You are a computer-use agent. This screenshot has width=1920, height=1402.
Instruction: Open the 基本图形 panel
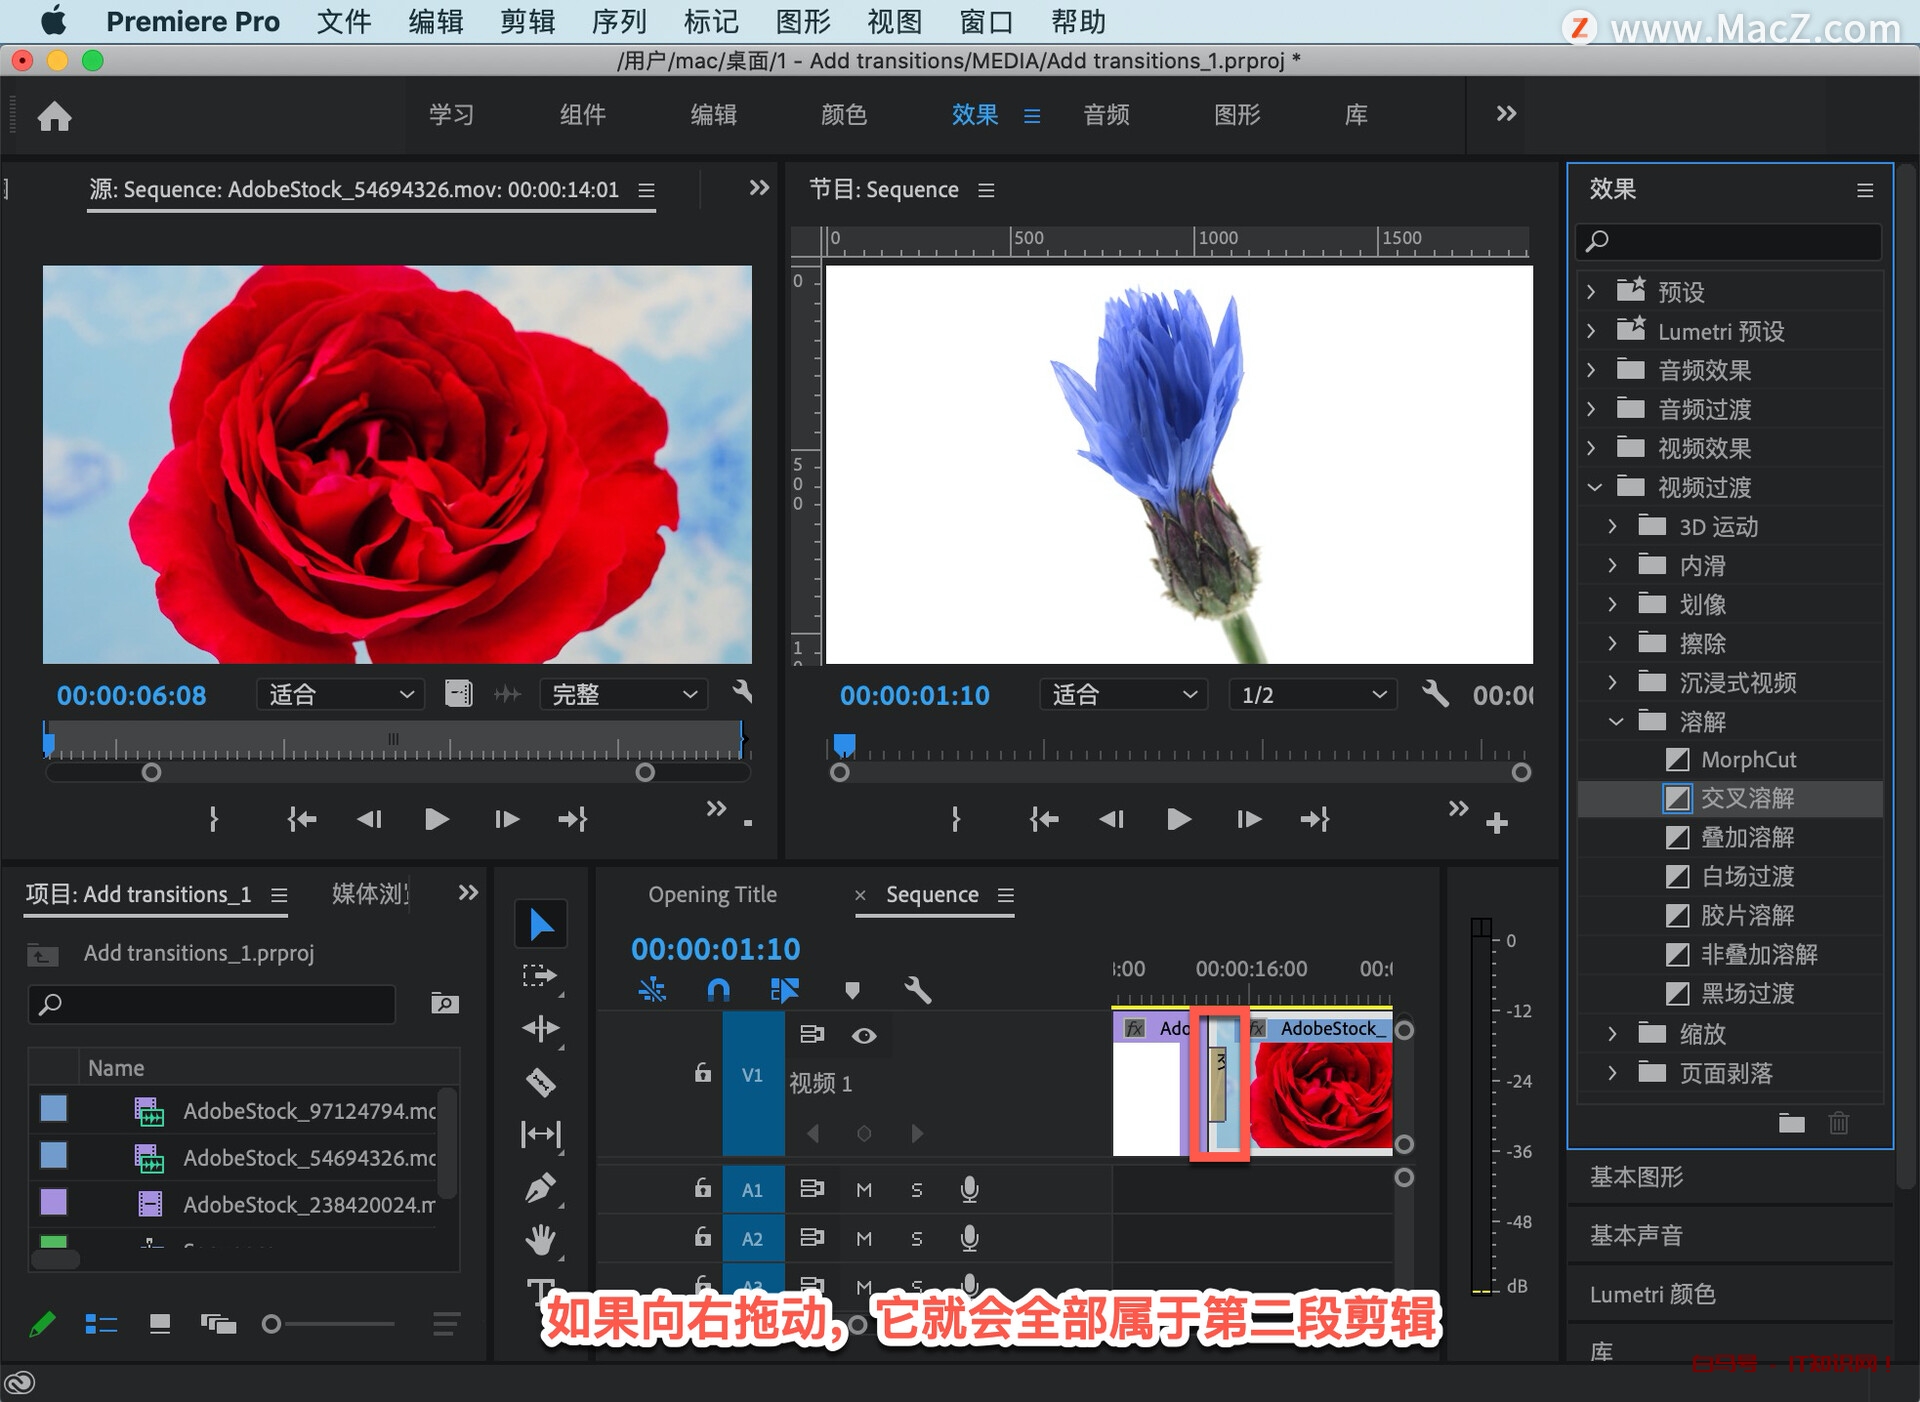pyautogui.click(x=1637, y=1177)
